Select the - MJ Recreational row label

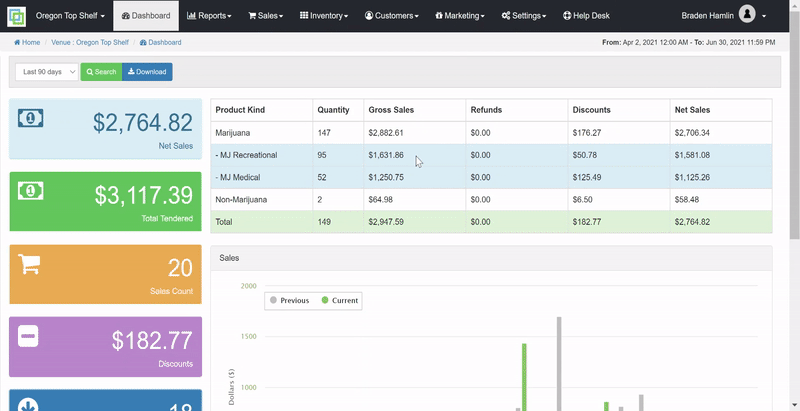click(246, 155)
